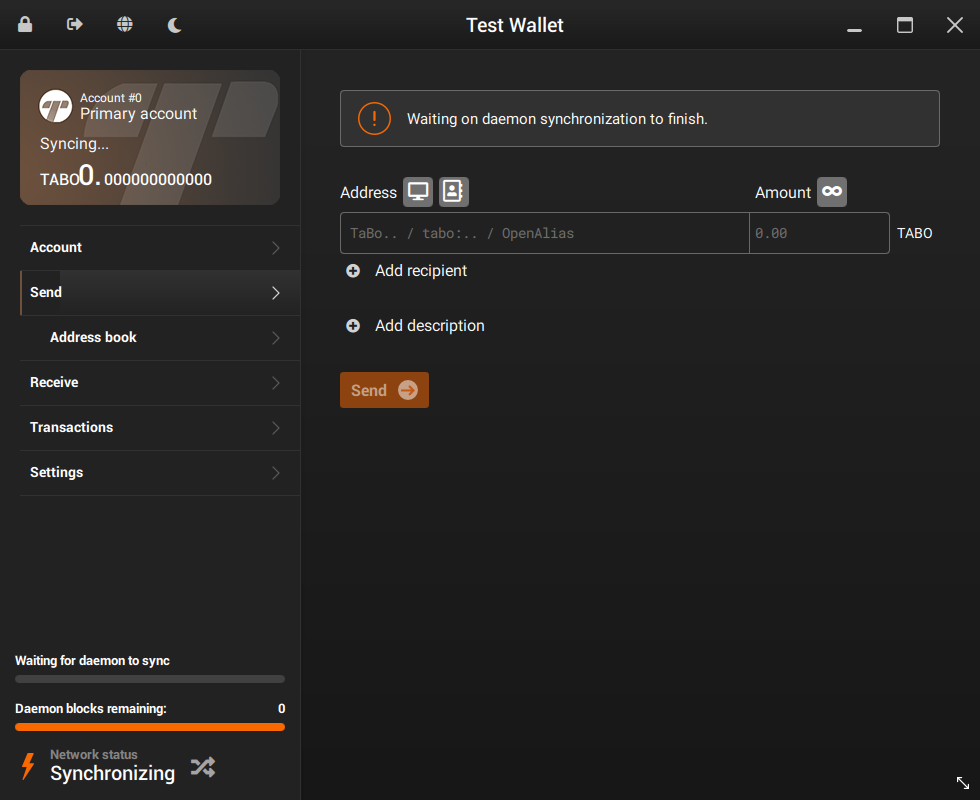Toggle dark mode moon icon
The image size is (980, 800).
click(175, 25)
